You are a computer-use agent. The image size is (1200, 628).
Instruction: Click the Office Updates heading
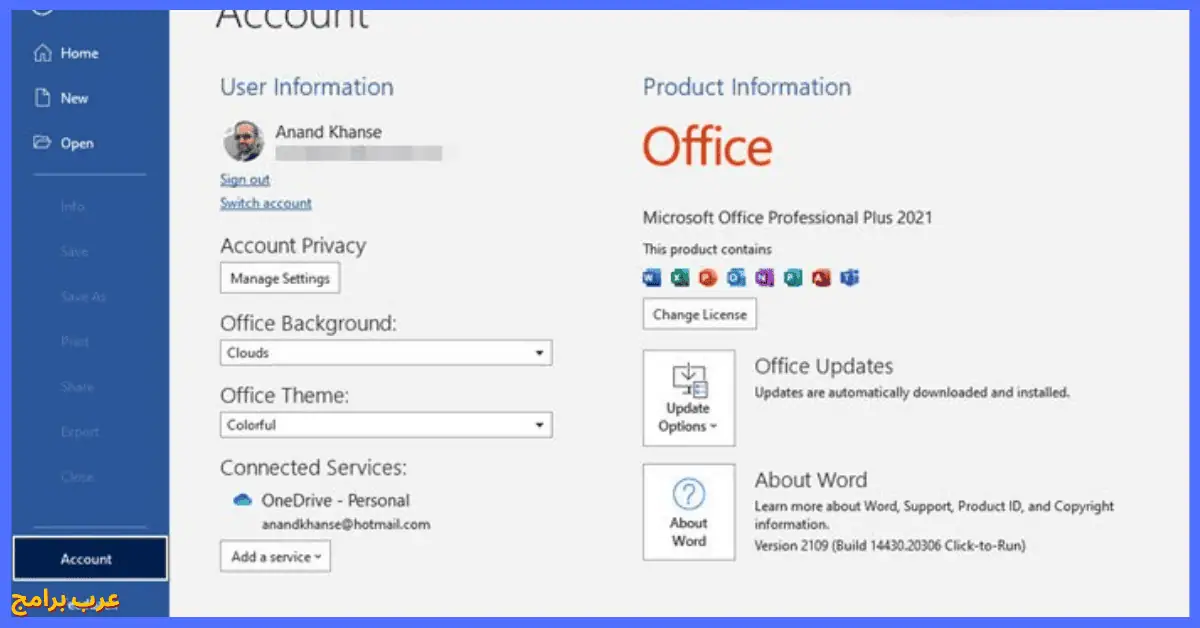point(824,366)
